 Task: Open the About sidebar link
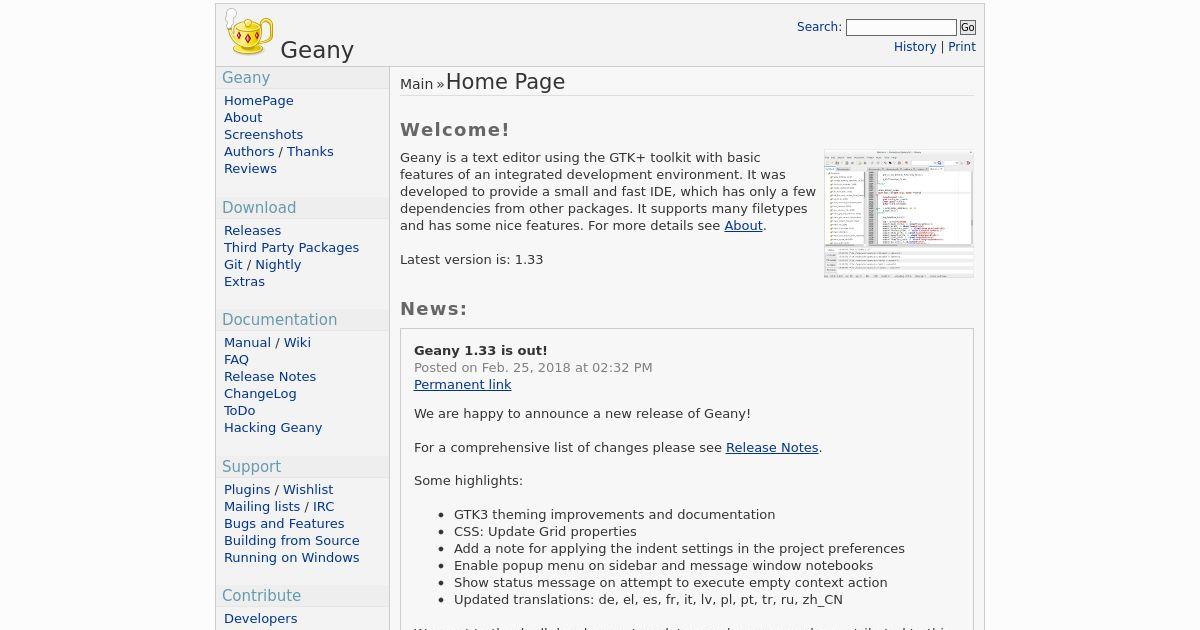tap(243, 118)
